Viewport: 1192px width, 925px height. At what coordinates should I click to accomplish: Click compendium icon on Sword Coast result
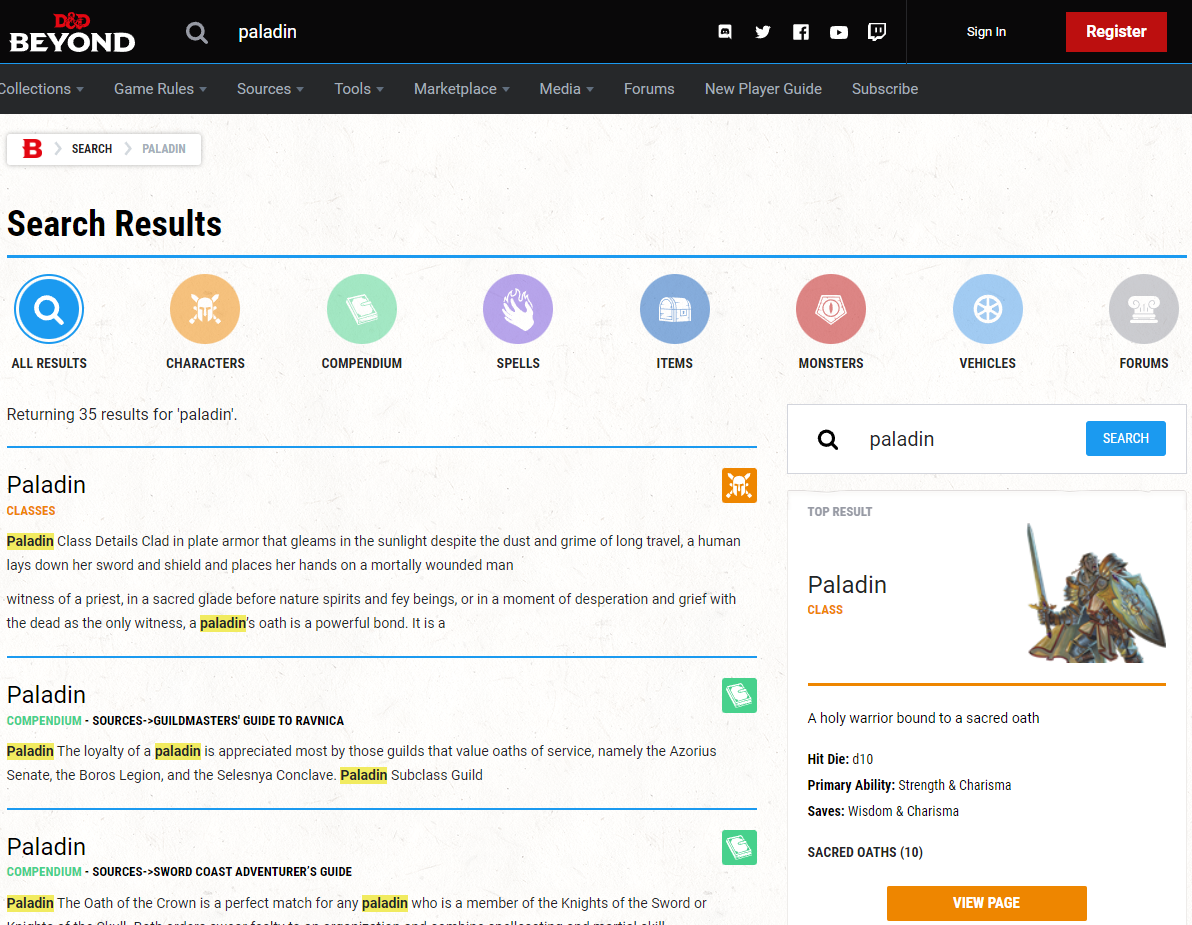point(740,847)
